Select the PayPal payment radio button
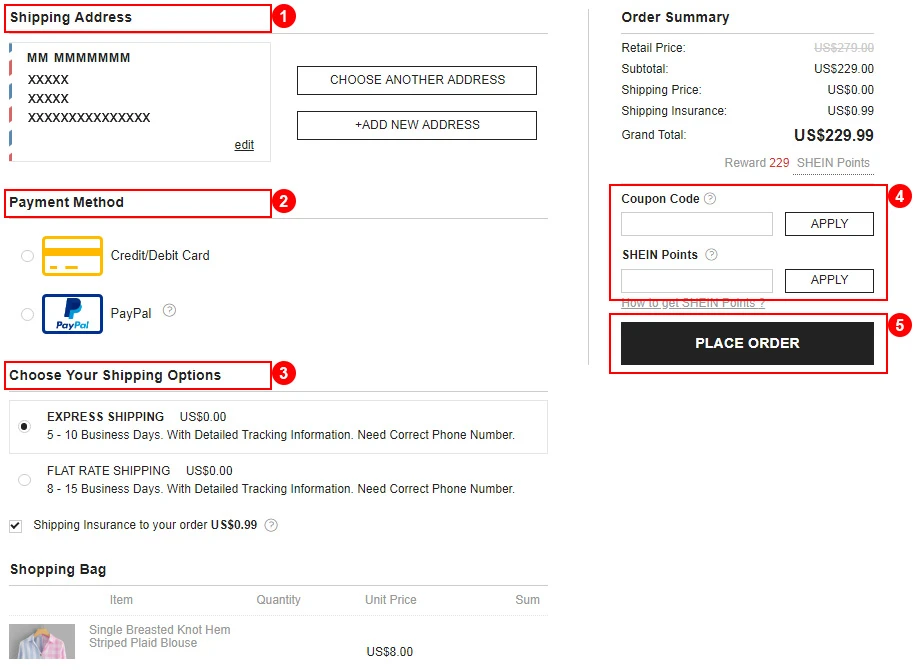 click(27, 313)
